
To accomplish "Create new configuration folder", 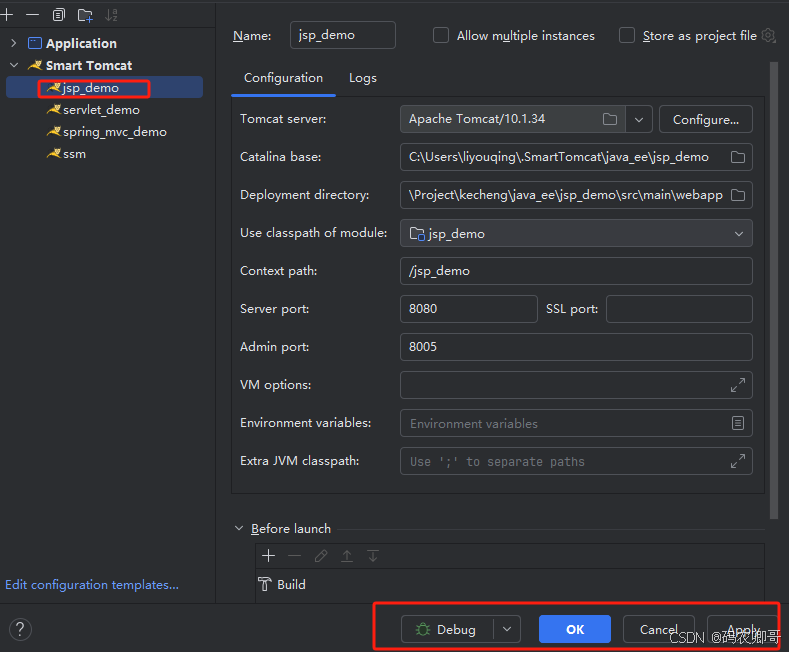I will tap(85, 15).
